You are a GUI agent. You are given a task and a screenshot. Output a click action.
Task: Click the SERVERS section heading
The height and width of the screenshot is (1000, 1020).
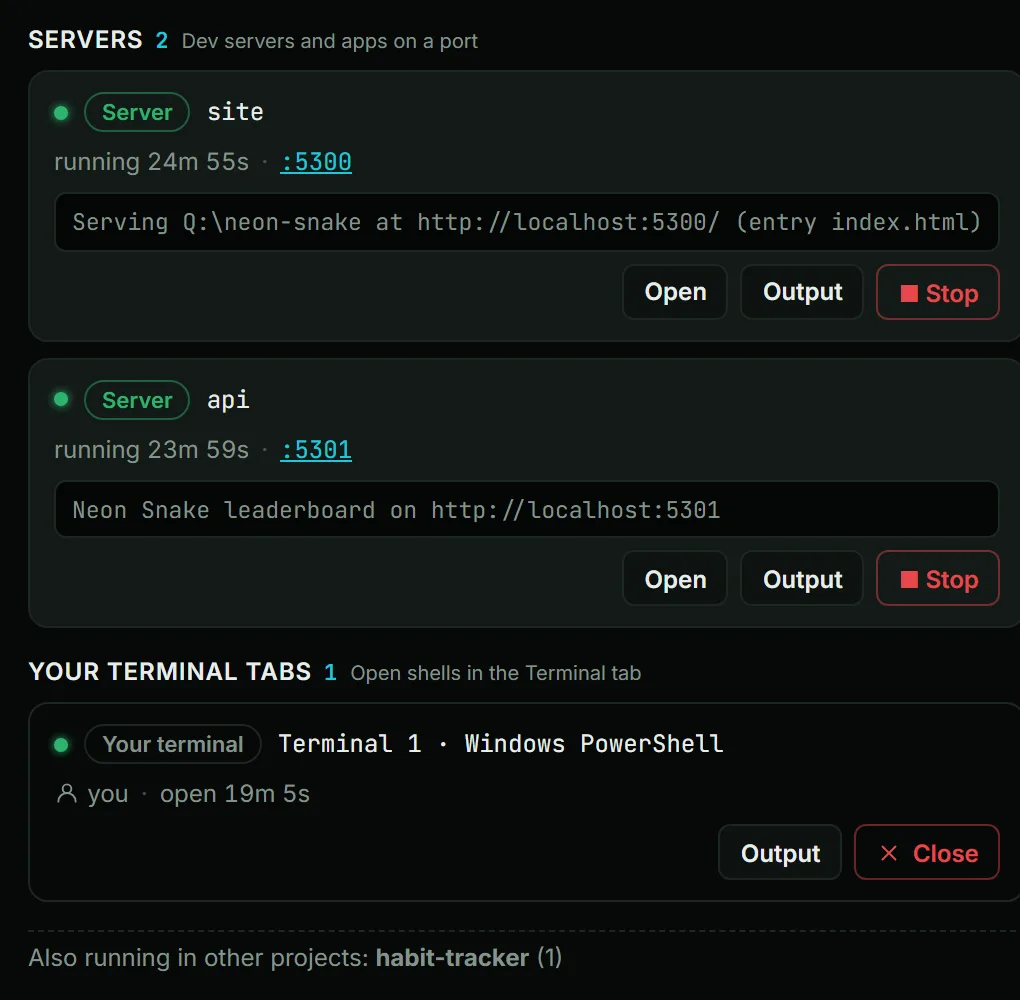[85, 40]
